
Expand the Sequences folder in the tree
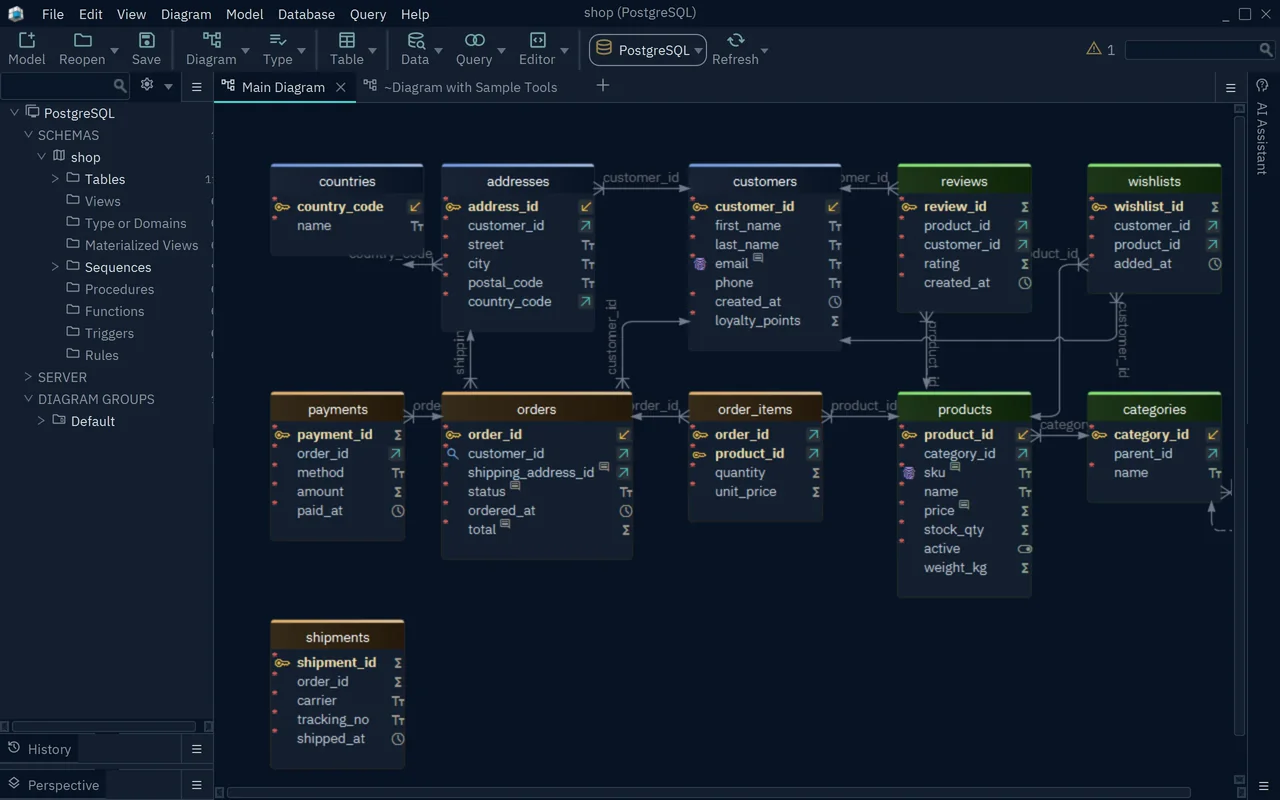pos(55,267)
